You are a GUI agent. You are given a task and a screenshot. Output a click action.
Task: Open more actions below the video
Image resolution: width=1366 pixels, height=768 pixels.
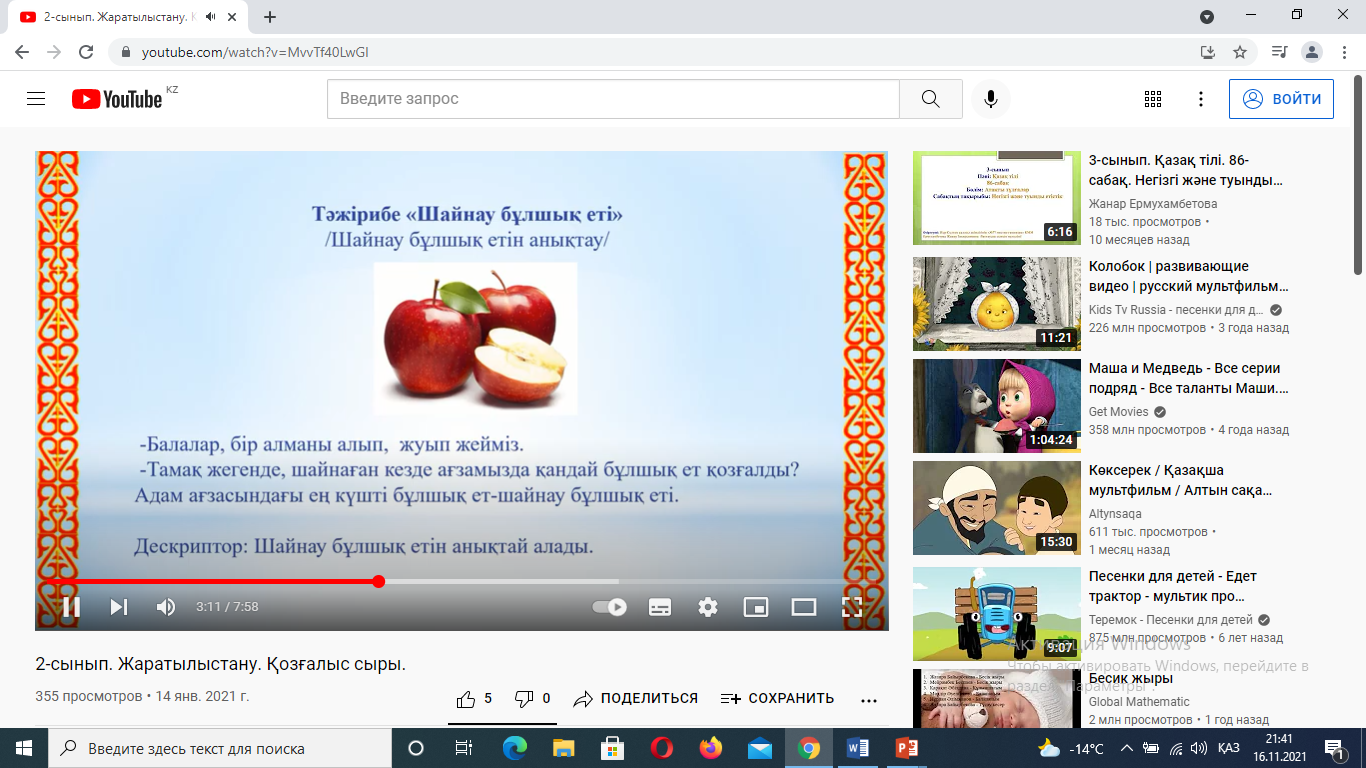coord(869,700)
